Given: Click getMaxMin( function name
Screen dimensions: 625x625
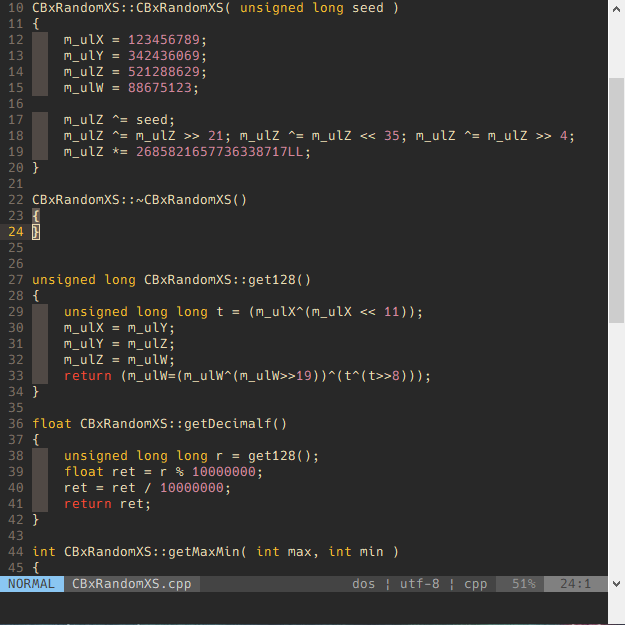Looking at the screenshot, I should pos(207,551).
